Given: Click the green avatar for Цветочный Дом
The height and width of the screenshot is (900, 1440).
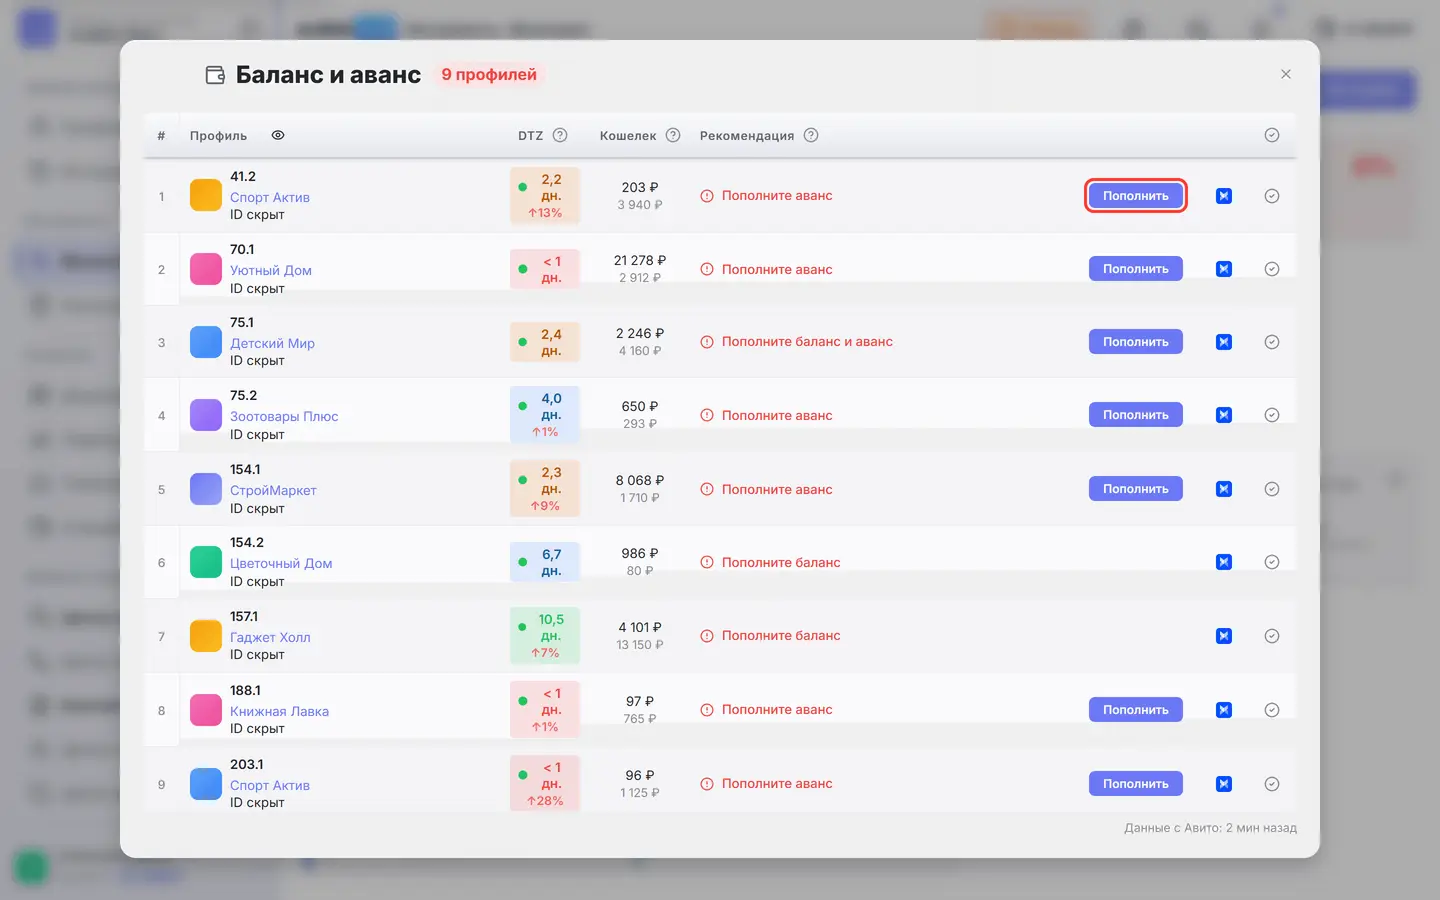Looking at the screenshot, I should point(206,562).
